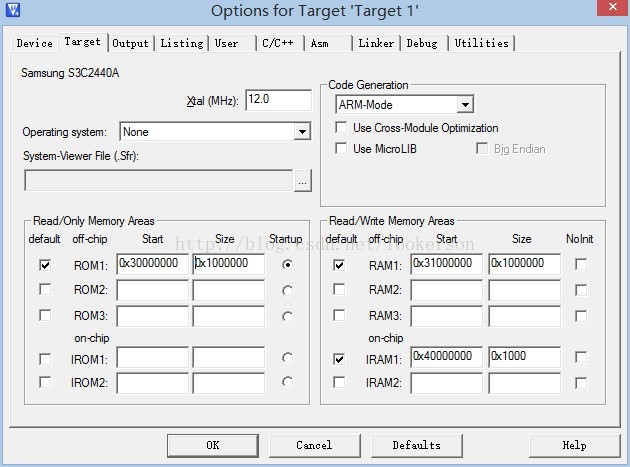The width and height of the screenshot is (630, 467).
Task: Check the IROM1 default checkbox
Action: click(45, 359)
